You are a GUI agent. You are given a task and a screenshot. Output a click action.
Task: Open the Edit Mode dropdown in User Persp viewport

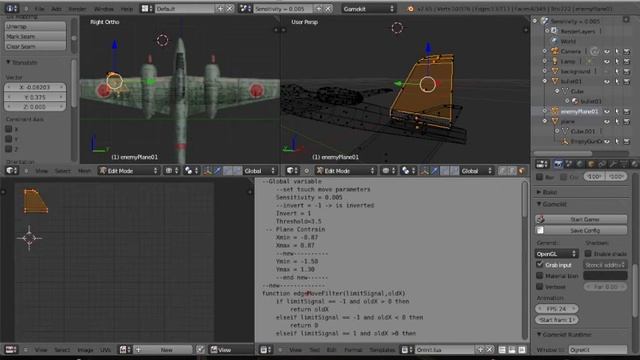tap(345, 171)
